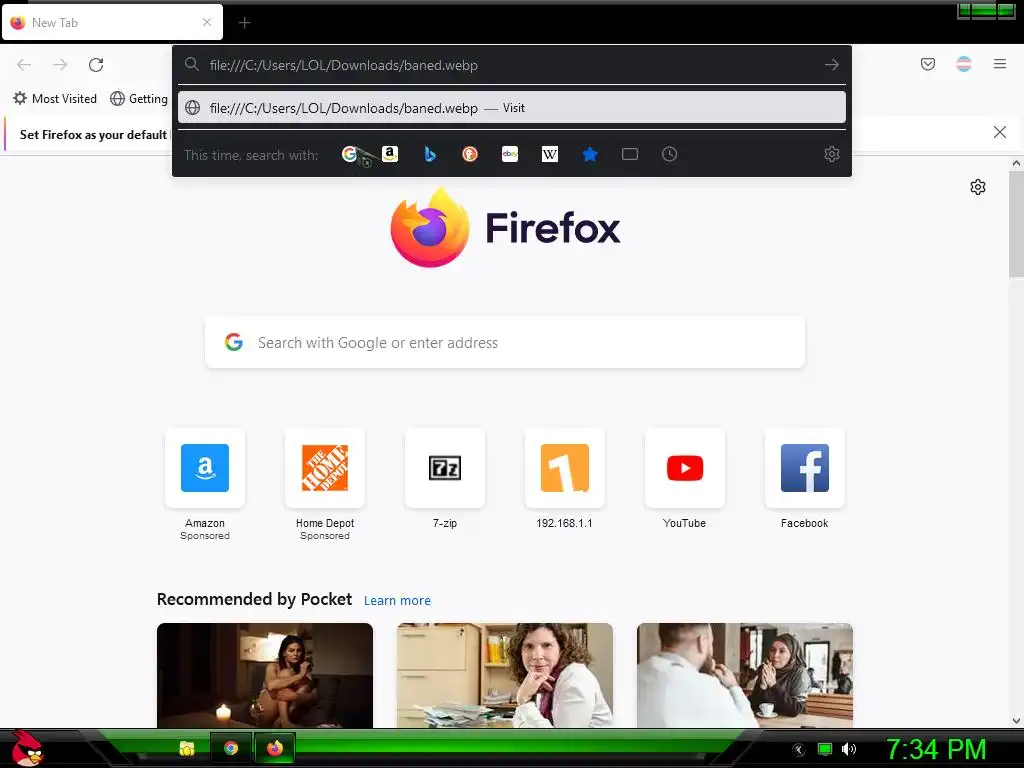This screenshot has height=768, width=1024.
Task: Search open tabs via the tab icon
Action: 630,154
